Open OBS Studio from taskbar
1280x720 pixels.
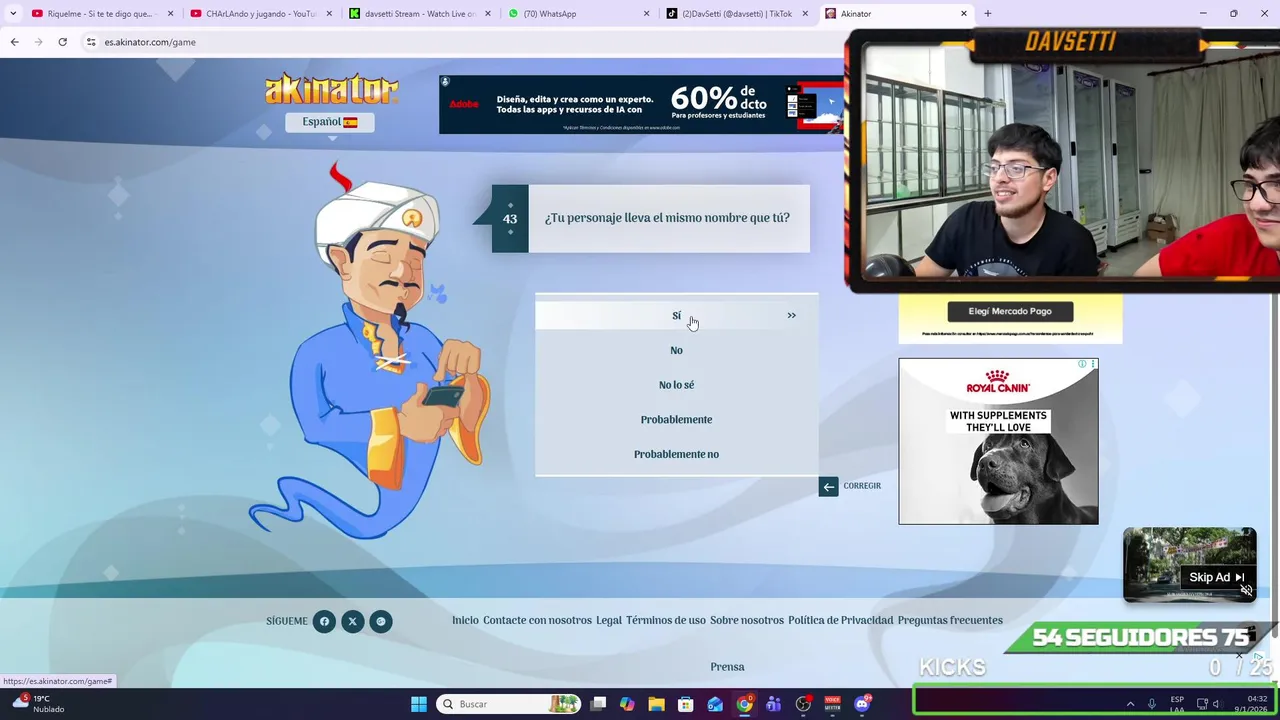803,704
